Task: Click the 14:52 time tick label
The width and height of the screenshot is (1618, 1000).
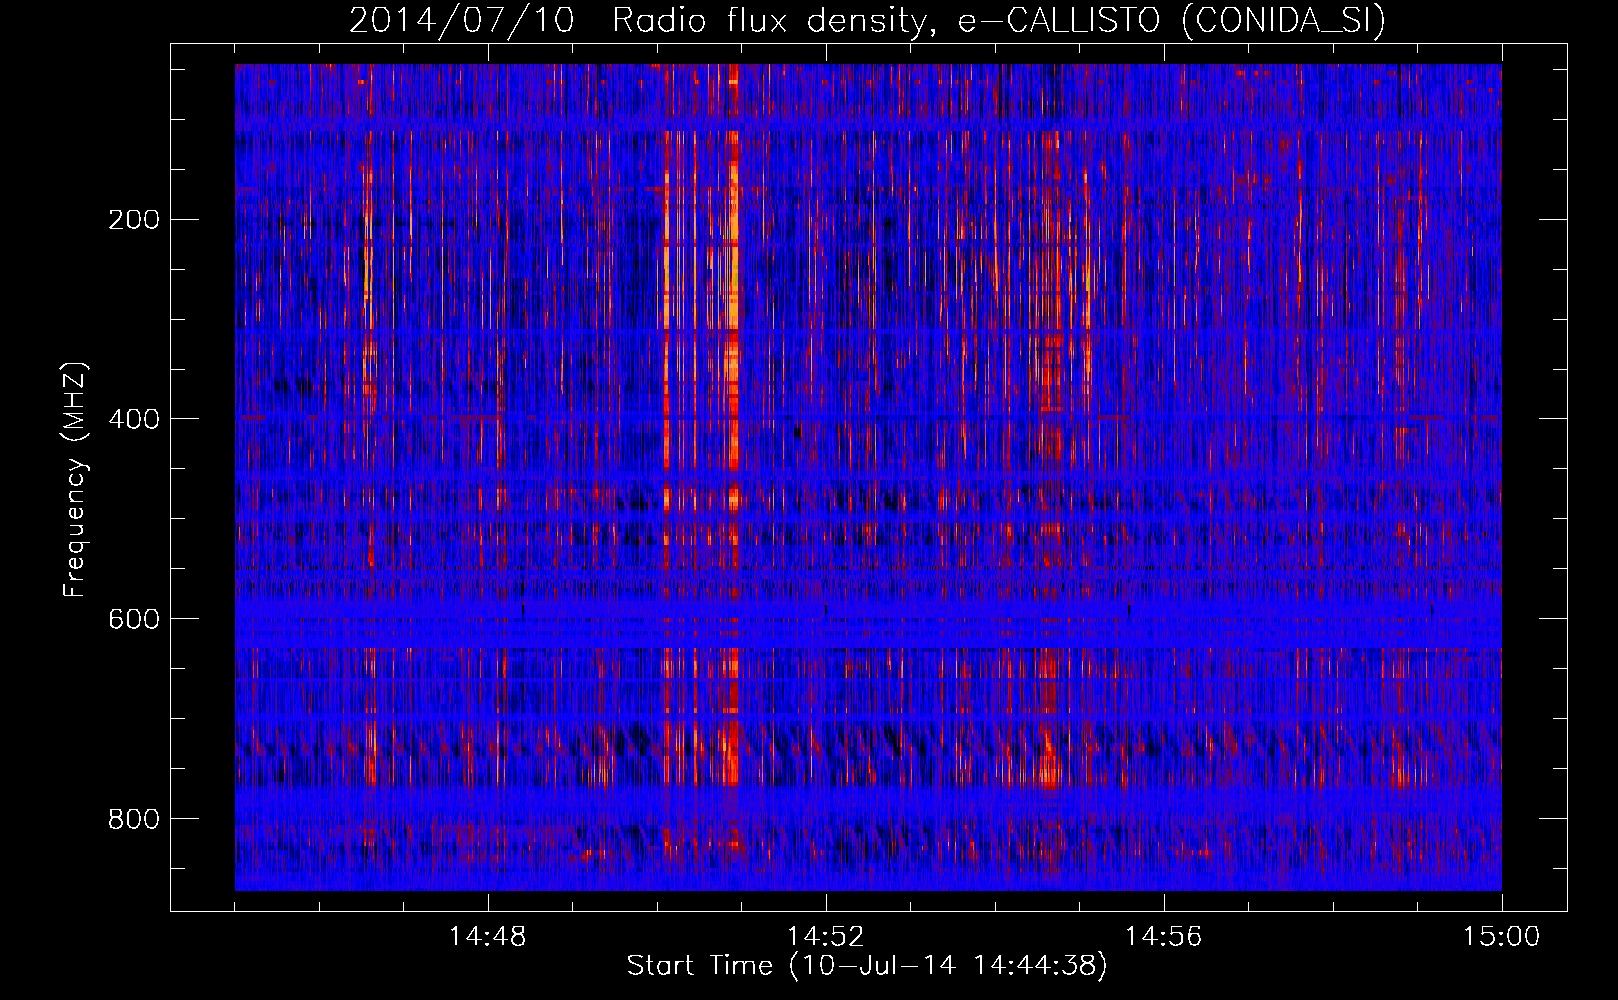Action: click(826, 937)
